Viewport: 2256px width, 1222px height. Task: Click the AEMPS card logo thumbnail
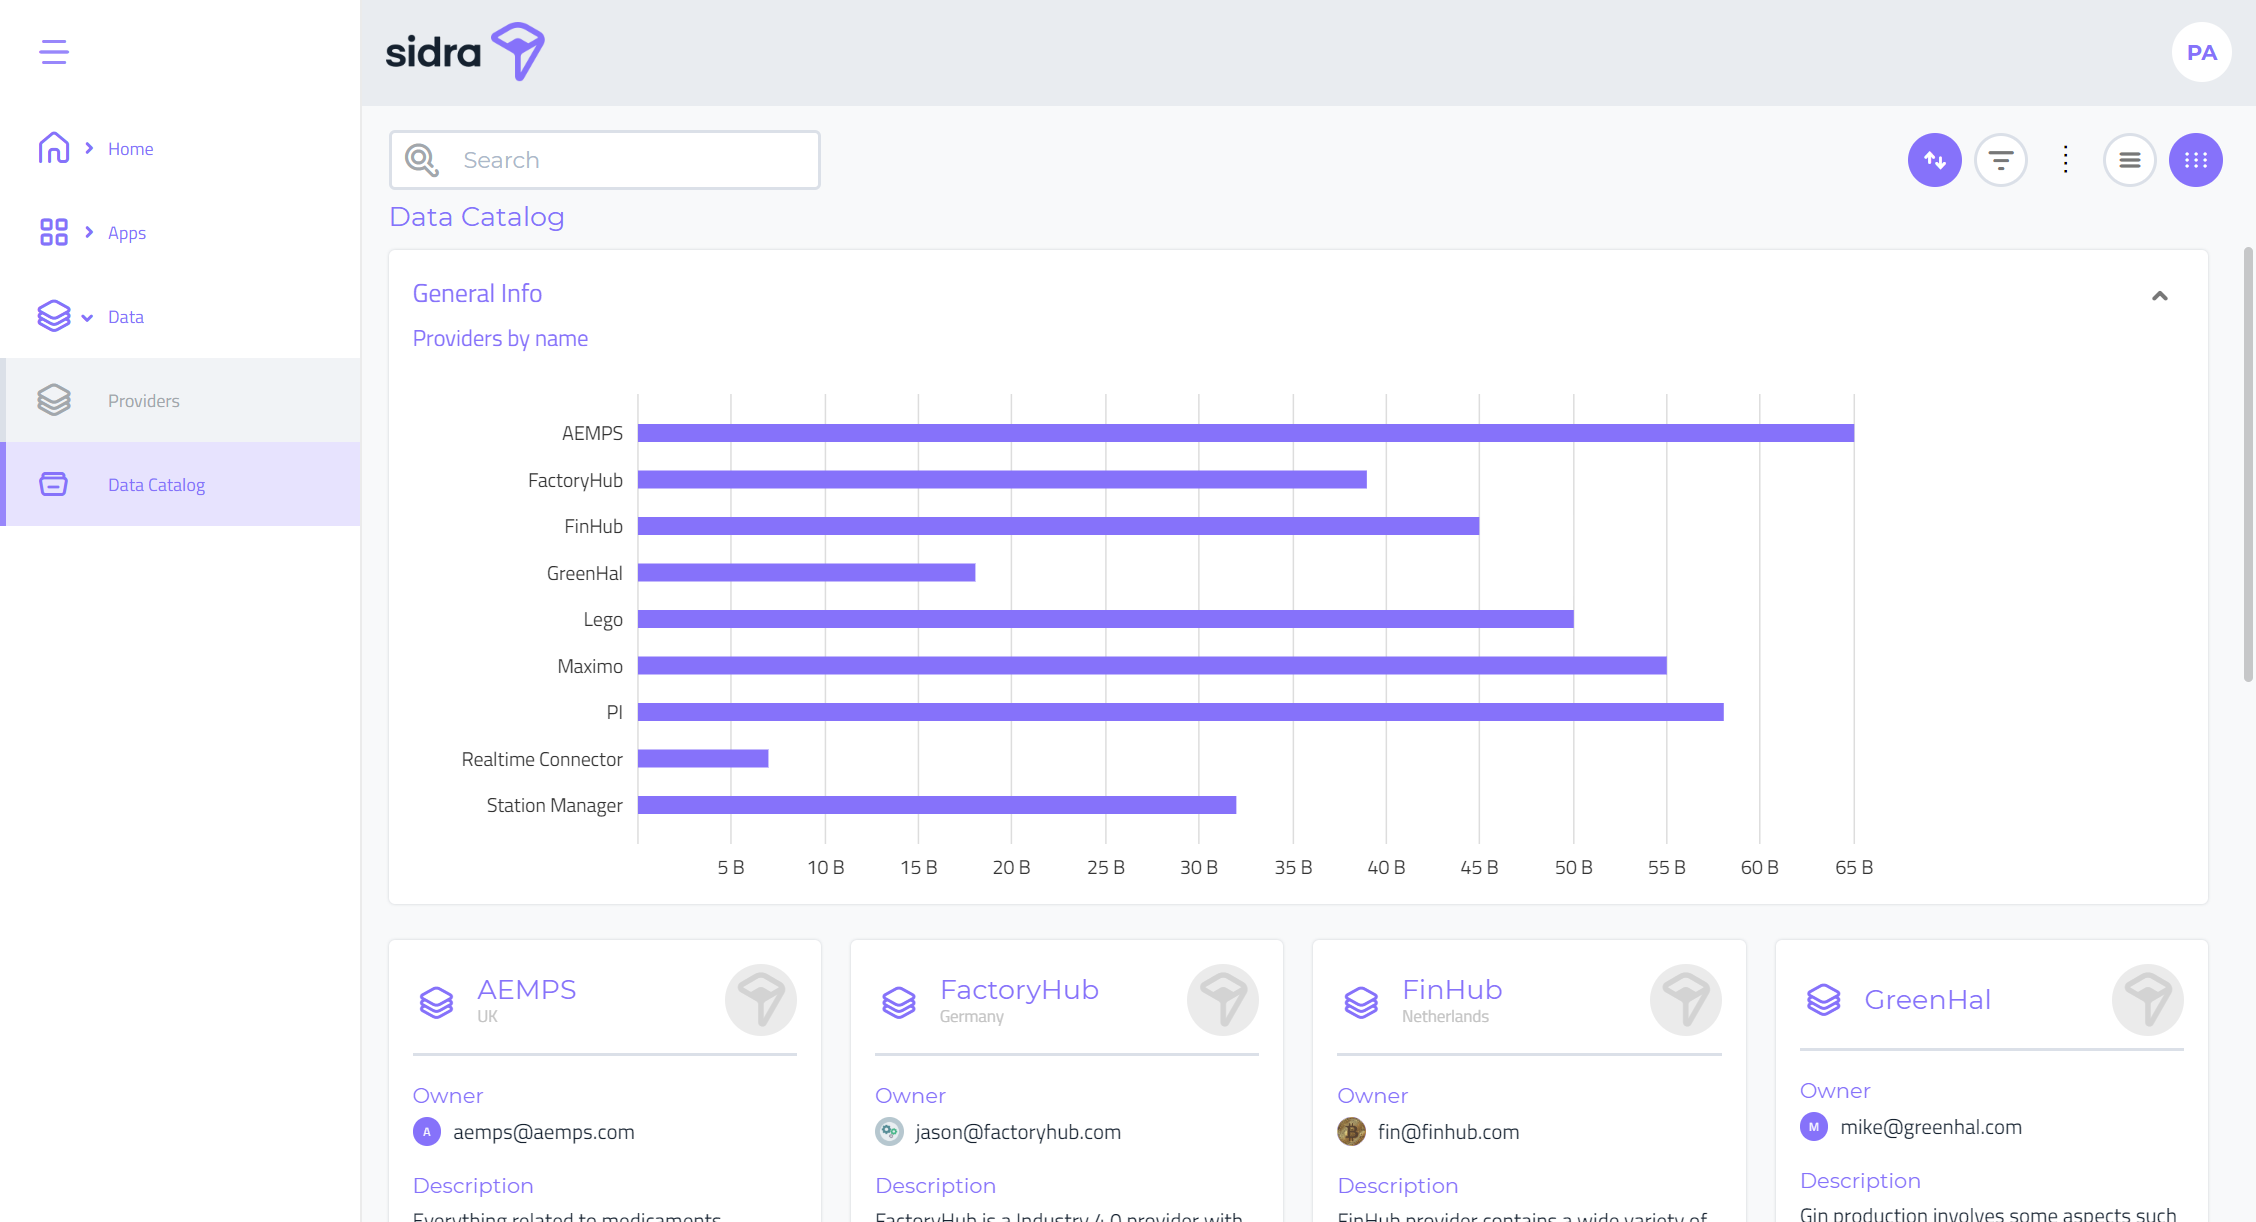(x=761, y=1000)
